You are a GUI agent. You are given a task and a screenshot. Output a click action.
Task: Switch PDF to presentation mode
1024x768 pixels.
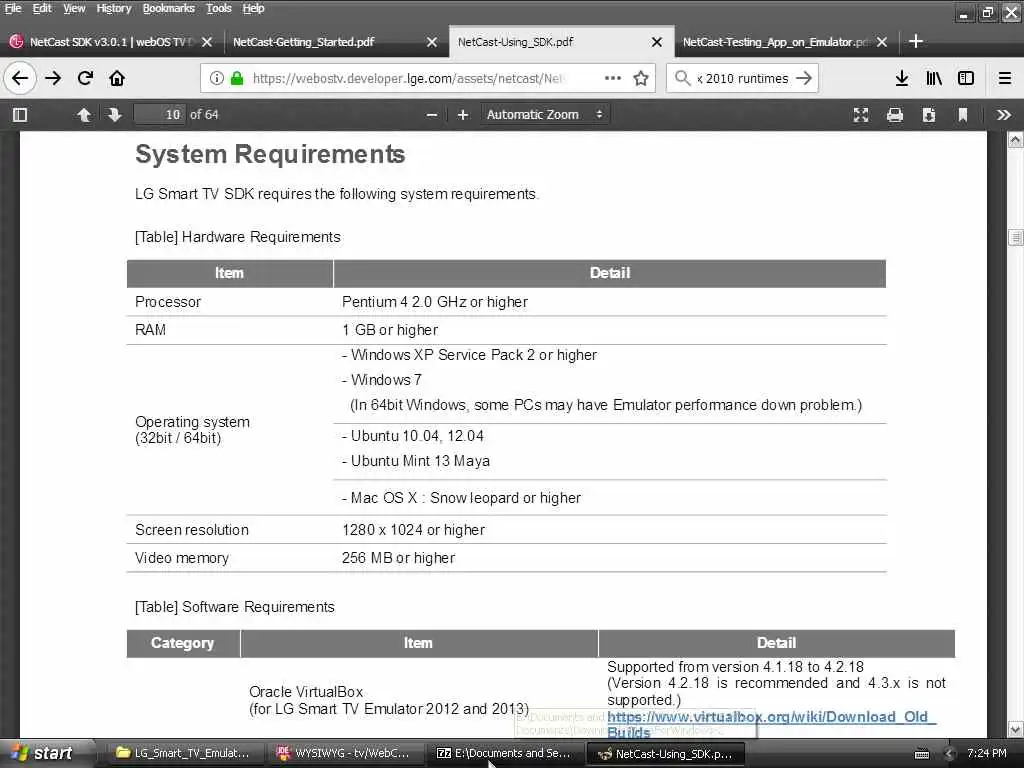pos(861,115)
